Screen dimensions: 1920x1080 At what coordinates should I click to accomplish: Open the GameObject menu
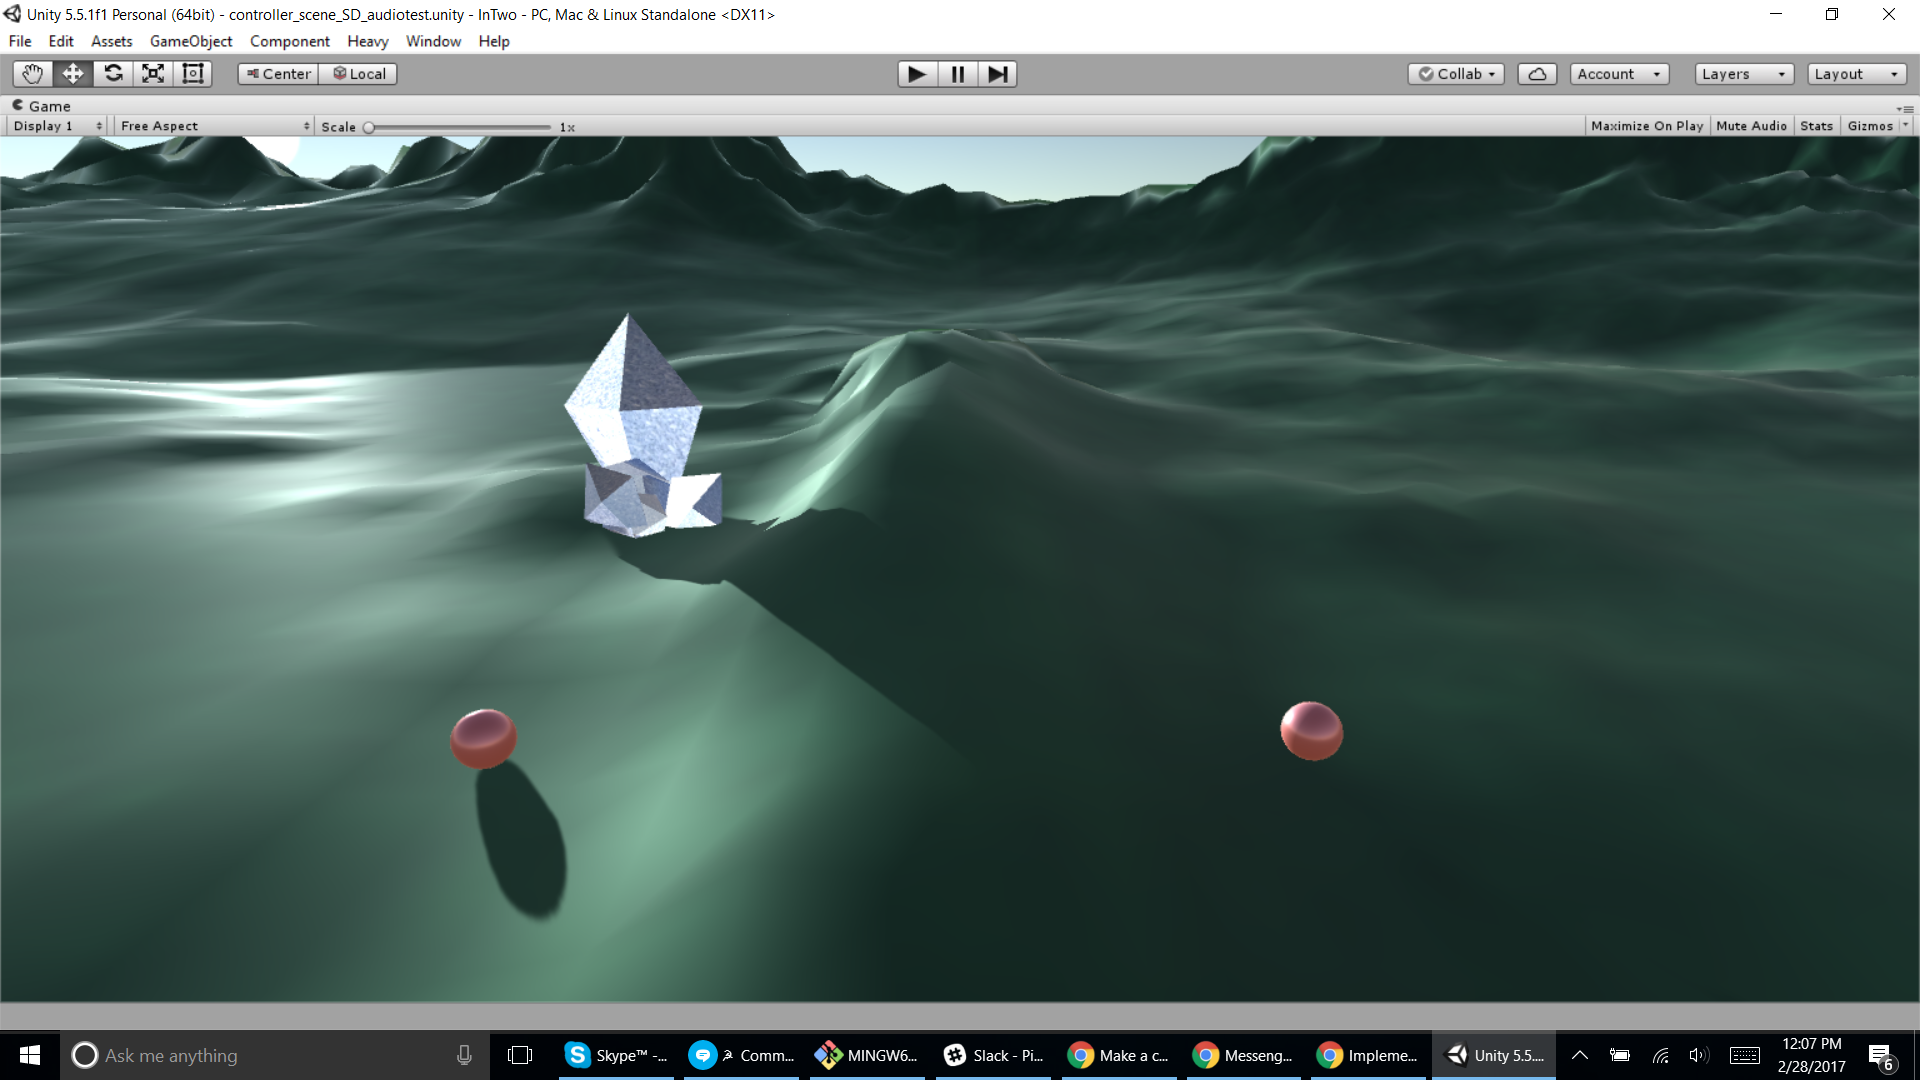(x=191, y=41)
